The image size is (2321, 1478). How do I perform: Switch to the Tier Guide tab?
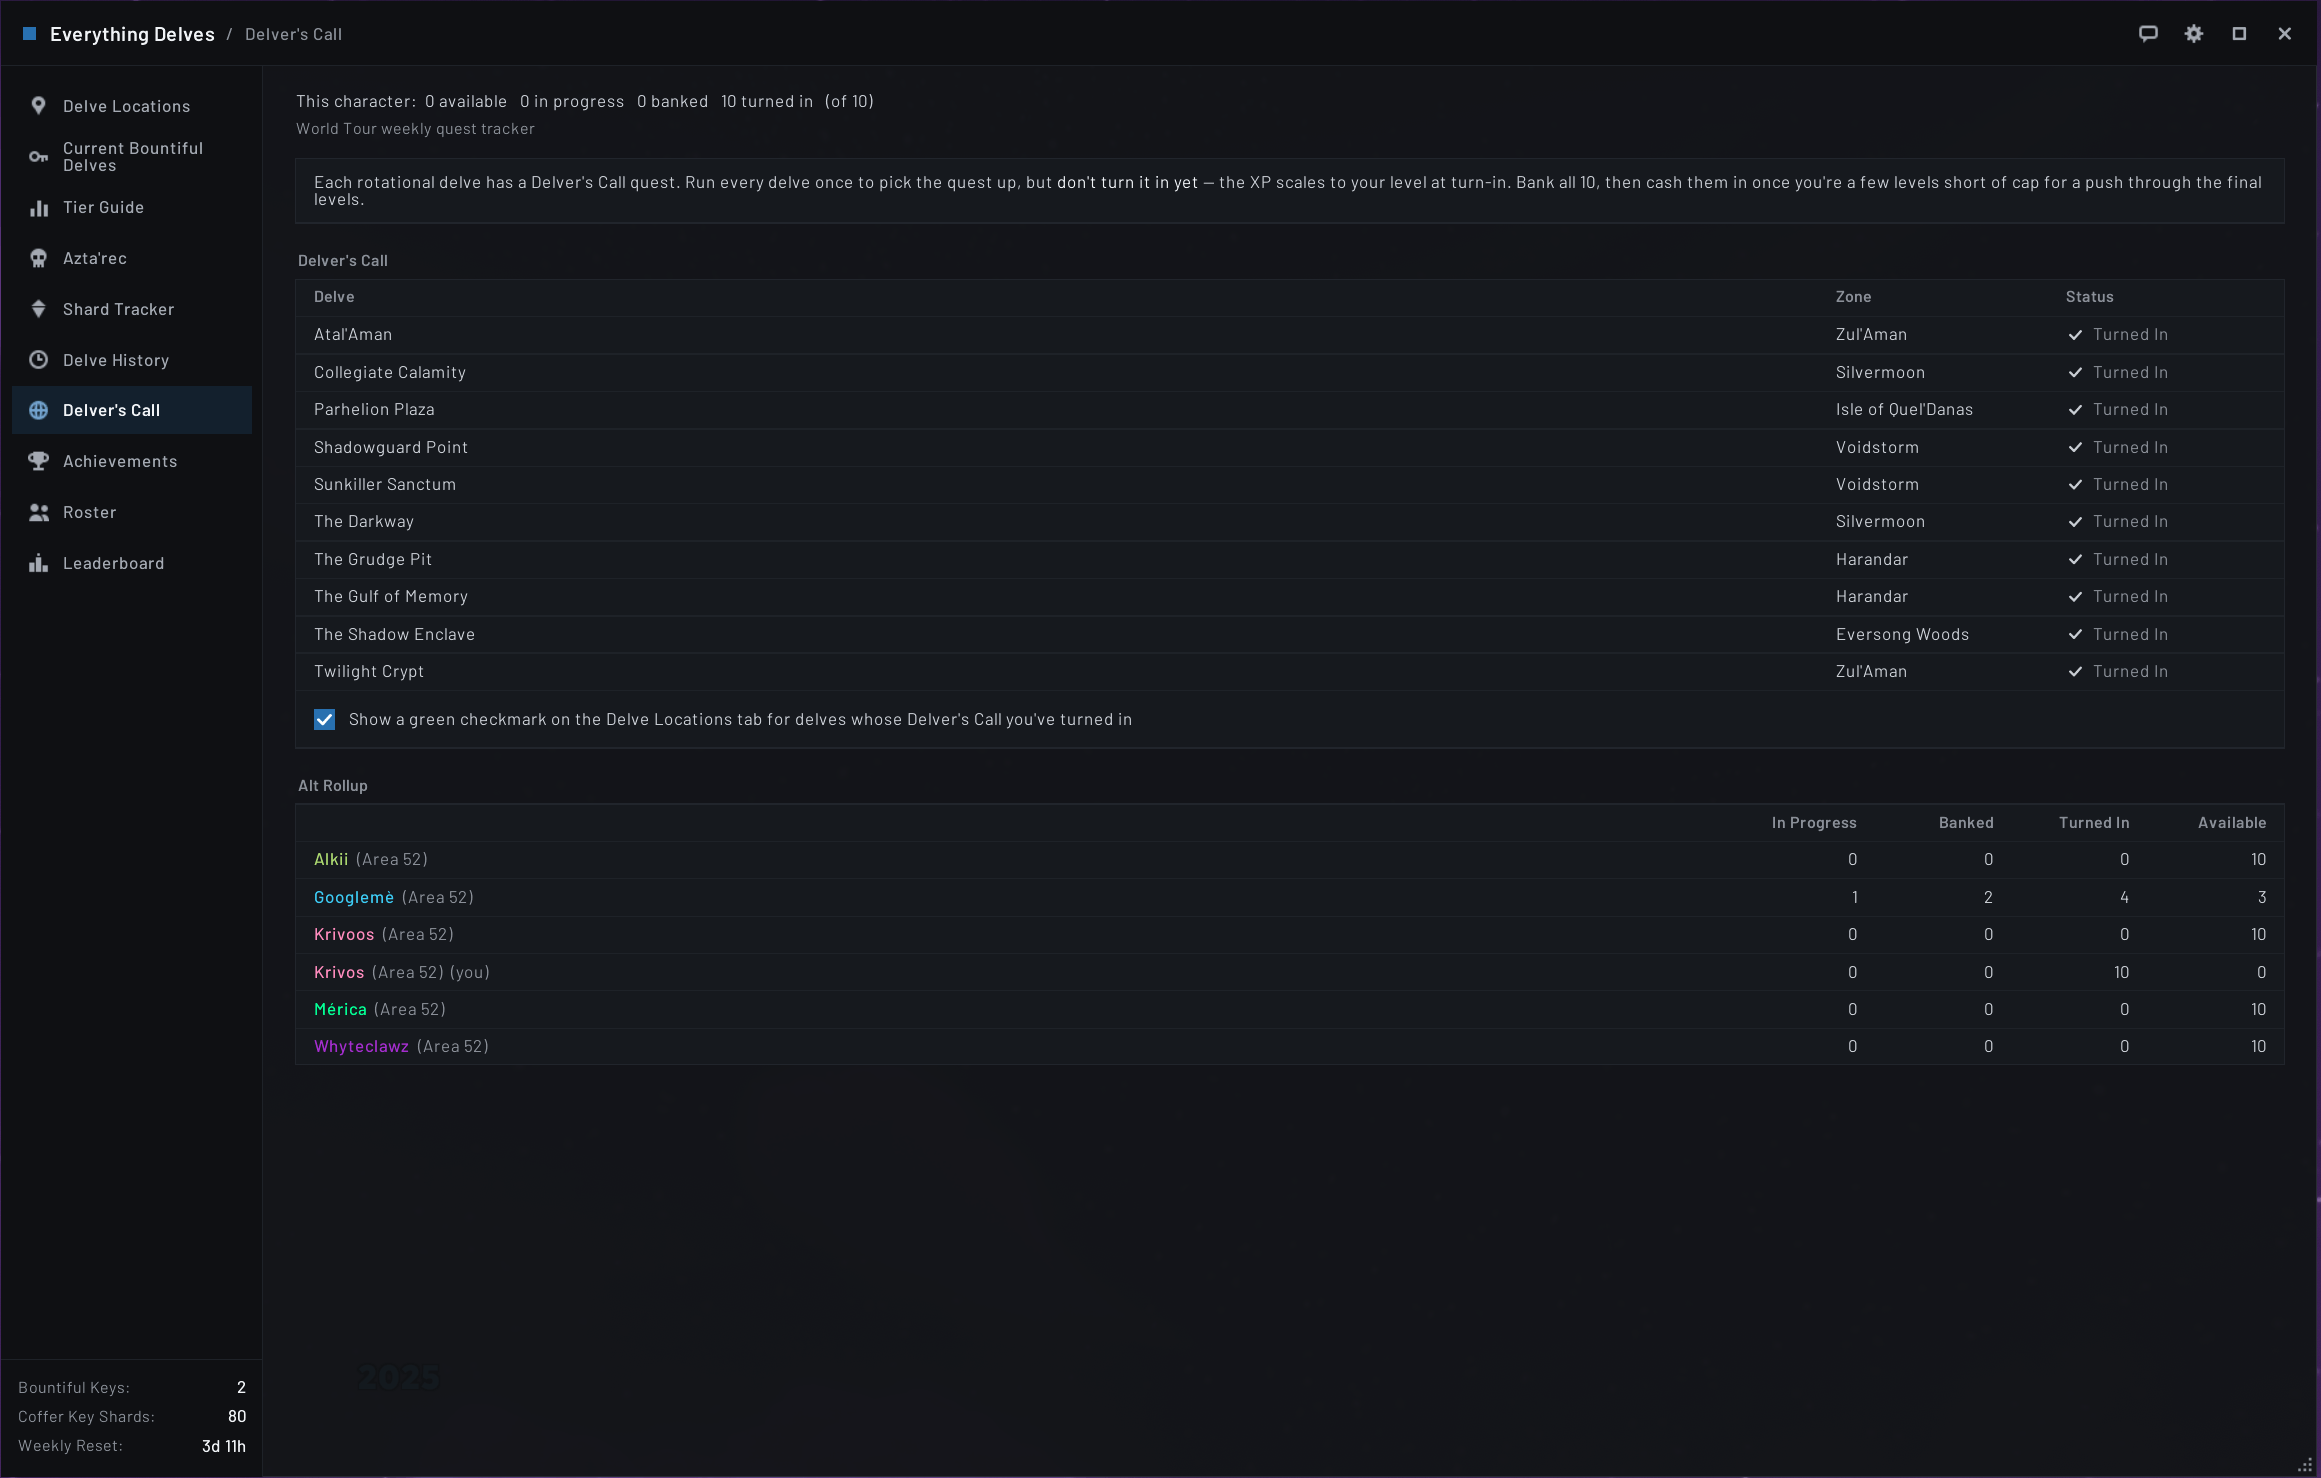(132, 208)
